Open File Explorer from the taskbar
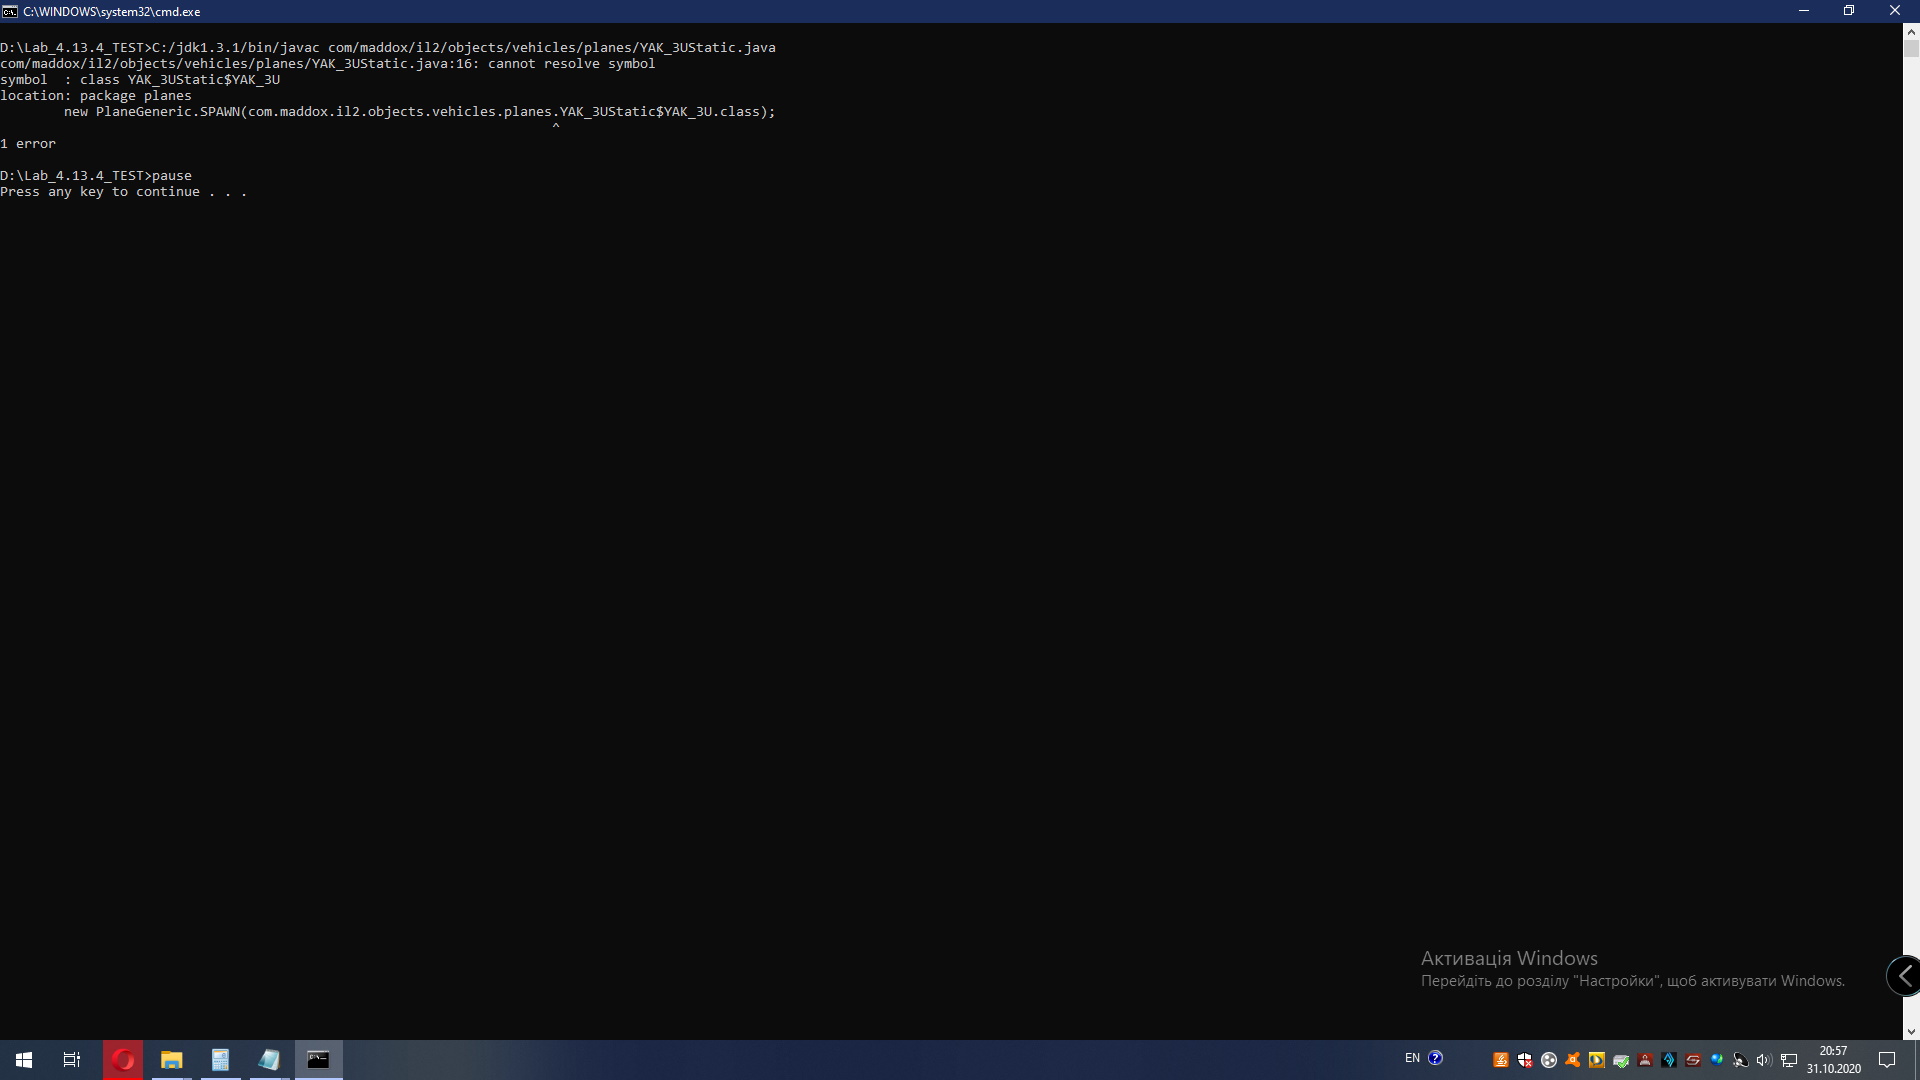The height and width of the screenshot is (1080, 1920). (x=171, y=1060)
